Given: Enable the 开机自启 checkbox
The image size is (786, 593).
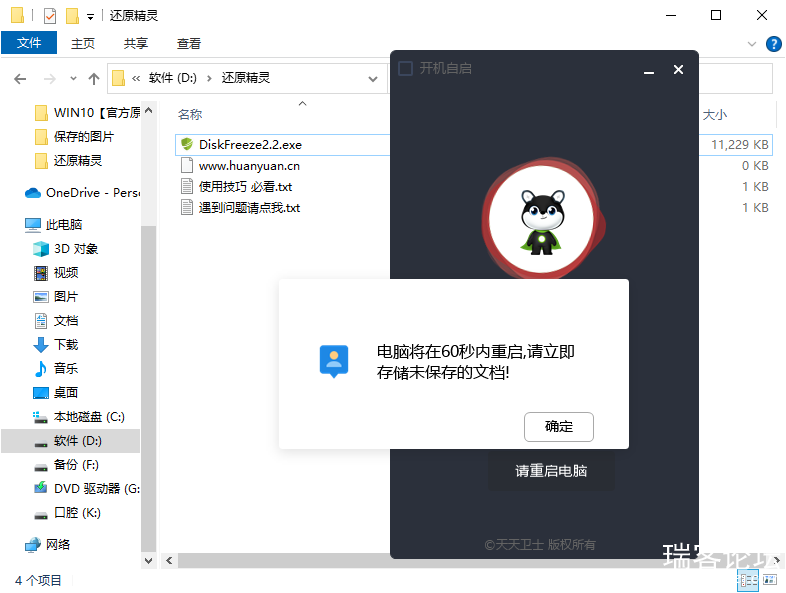Looking at the screenshot, I should (x=406, y=69).
